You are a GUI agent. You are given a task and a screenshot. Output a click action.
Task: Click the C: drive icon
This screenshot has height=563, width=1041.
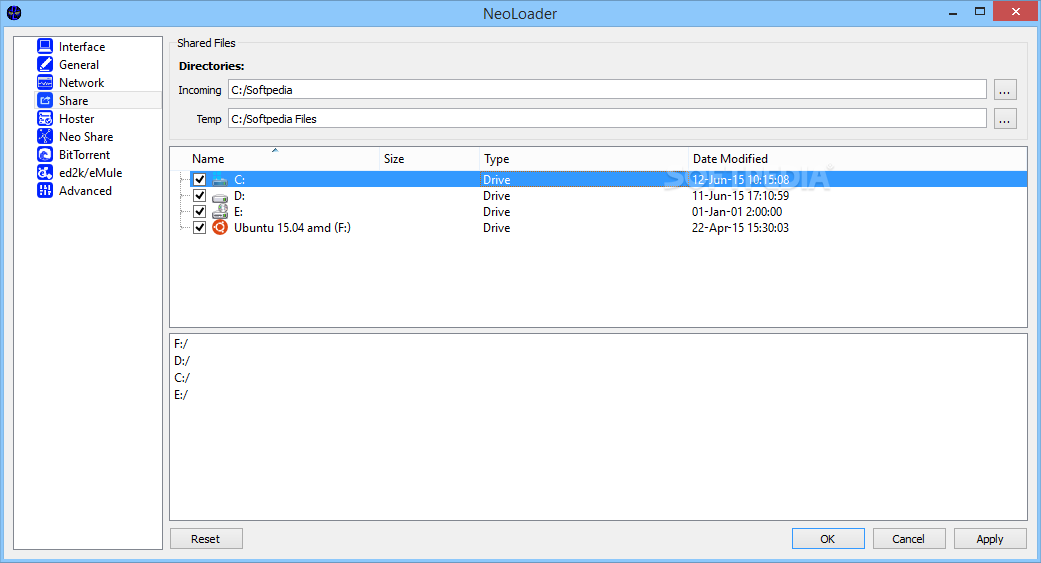tap(220, 180)
